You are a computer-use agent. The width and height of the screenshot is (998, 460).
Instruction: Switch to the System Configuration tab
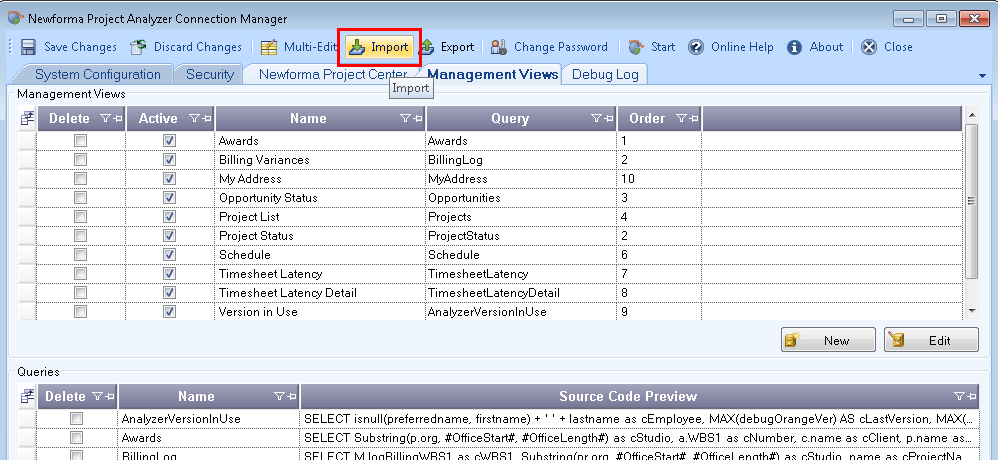[x=97, y=74]
